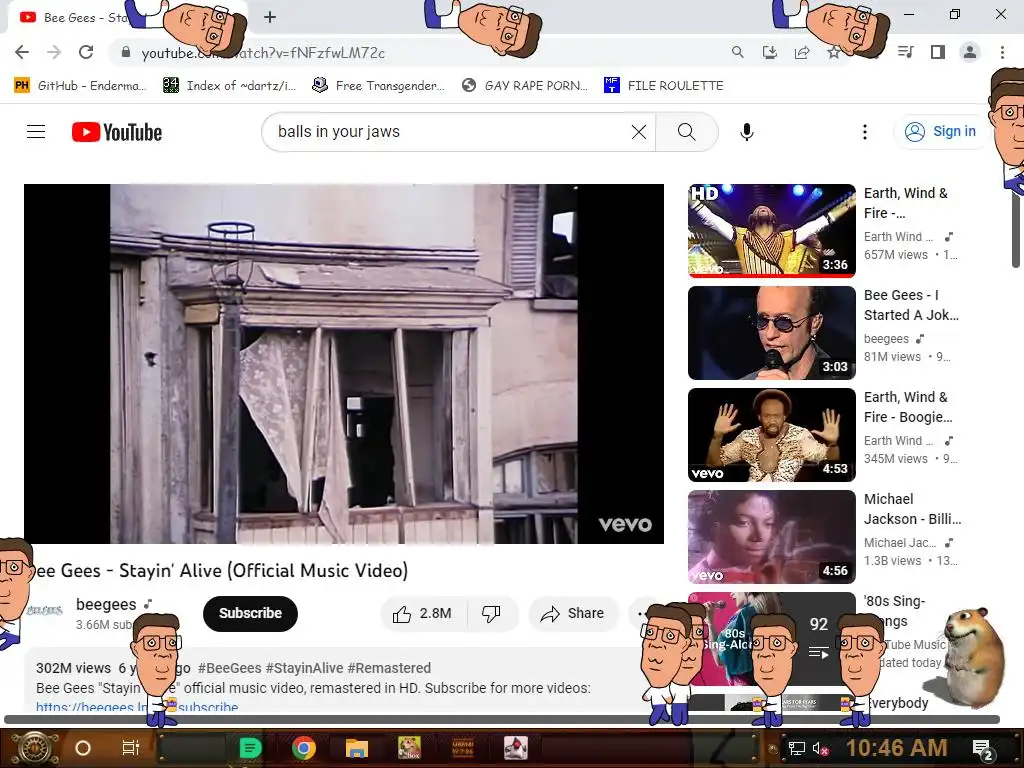The height and width of the screenshot is (768, 1024).
Task: Open Michael Jackson Billie Jean thumbnail
Action: point(772,537)
